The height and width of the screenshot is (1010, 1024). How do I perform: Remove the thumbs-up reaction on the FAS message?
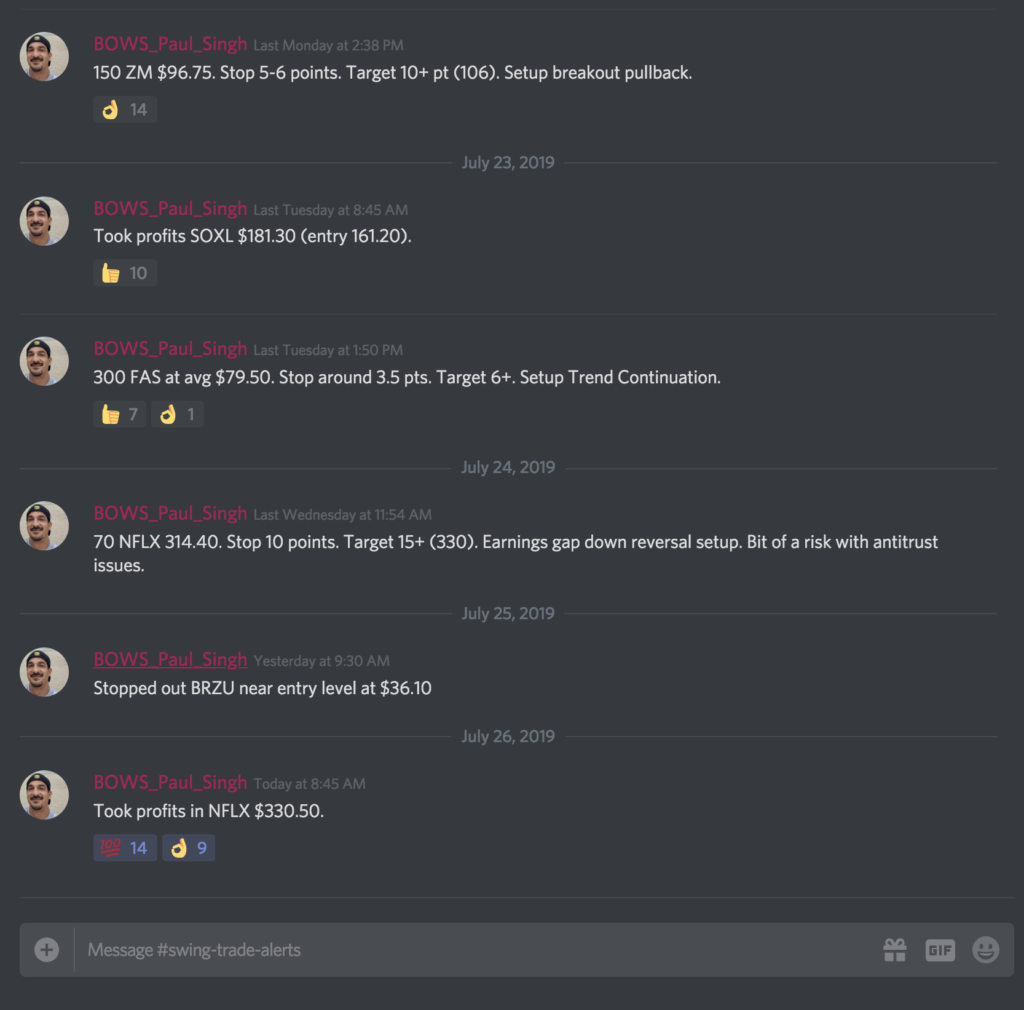click(x=119, y=413)
